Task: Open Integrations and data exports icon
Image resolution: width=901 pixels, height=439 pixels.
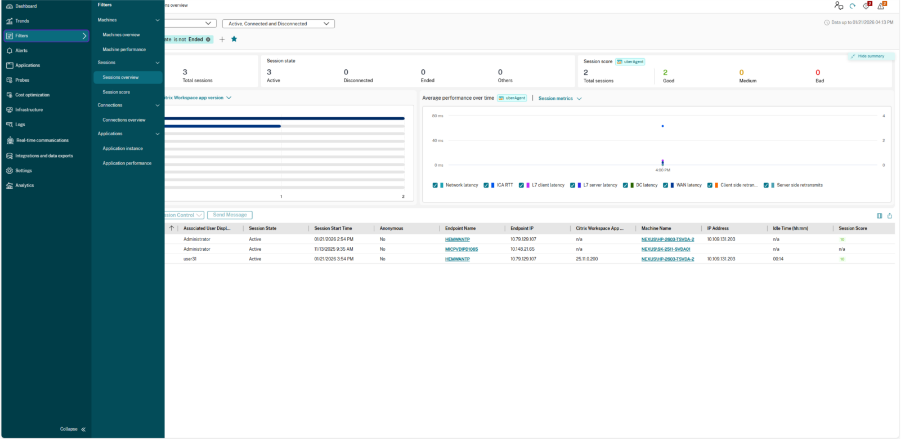Action: pyautogui.click(x=9, y=156)
